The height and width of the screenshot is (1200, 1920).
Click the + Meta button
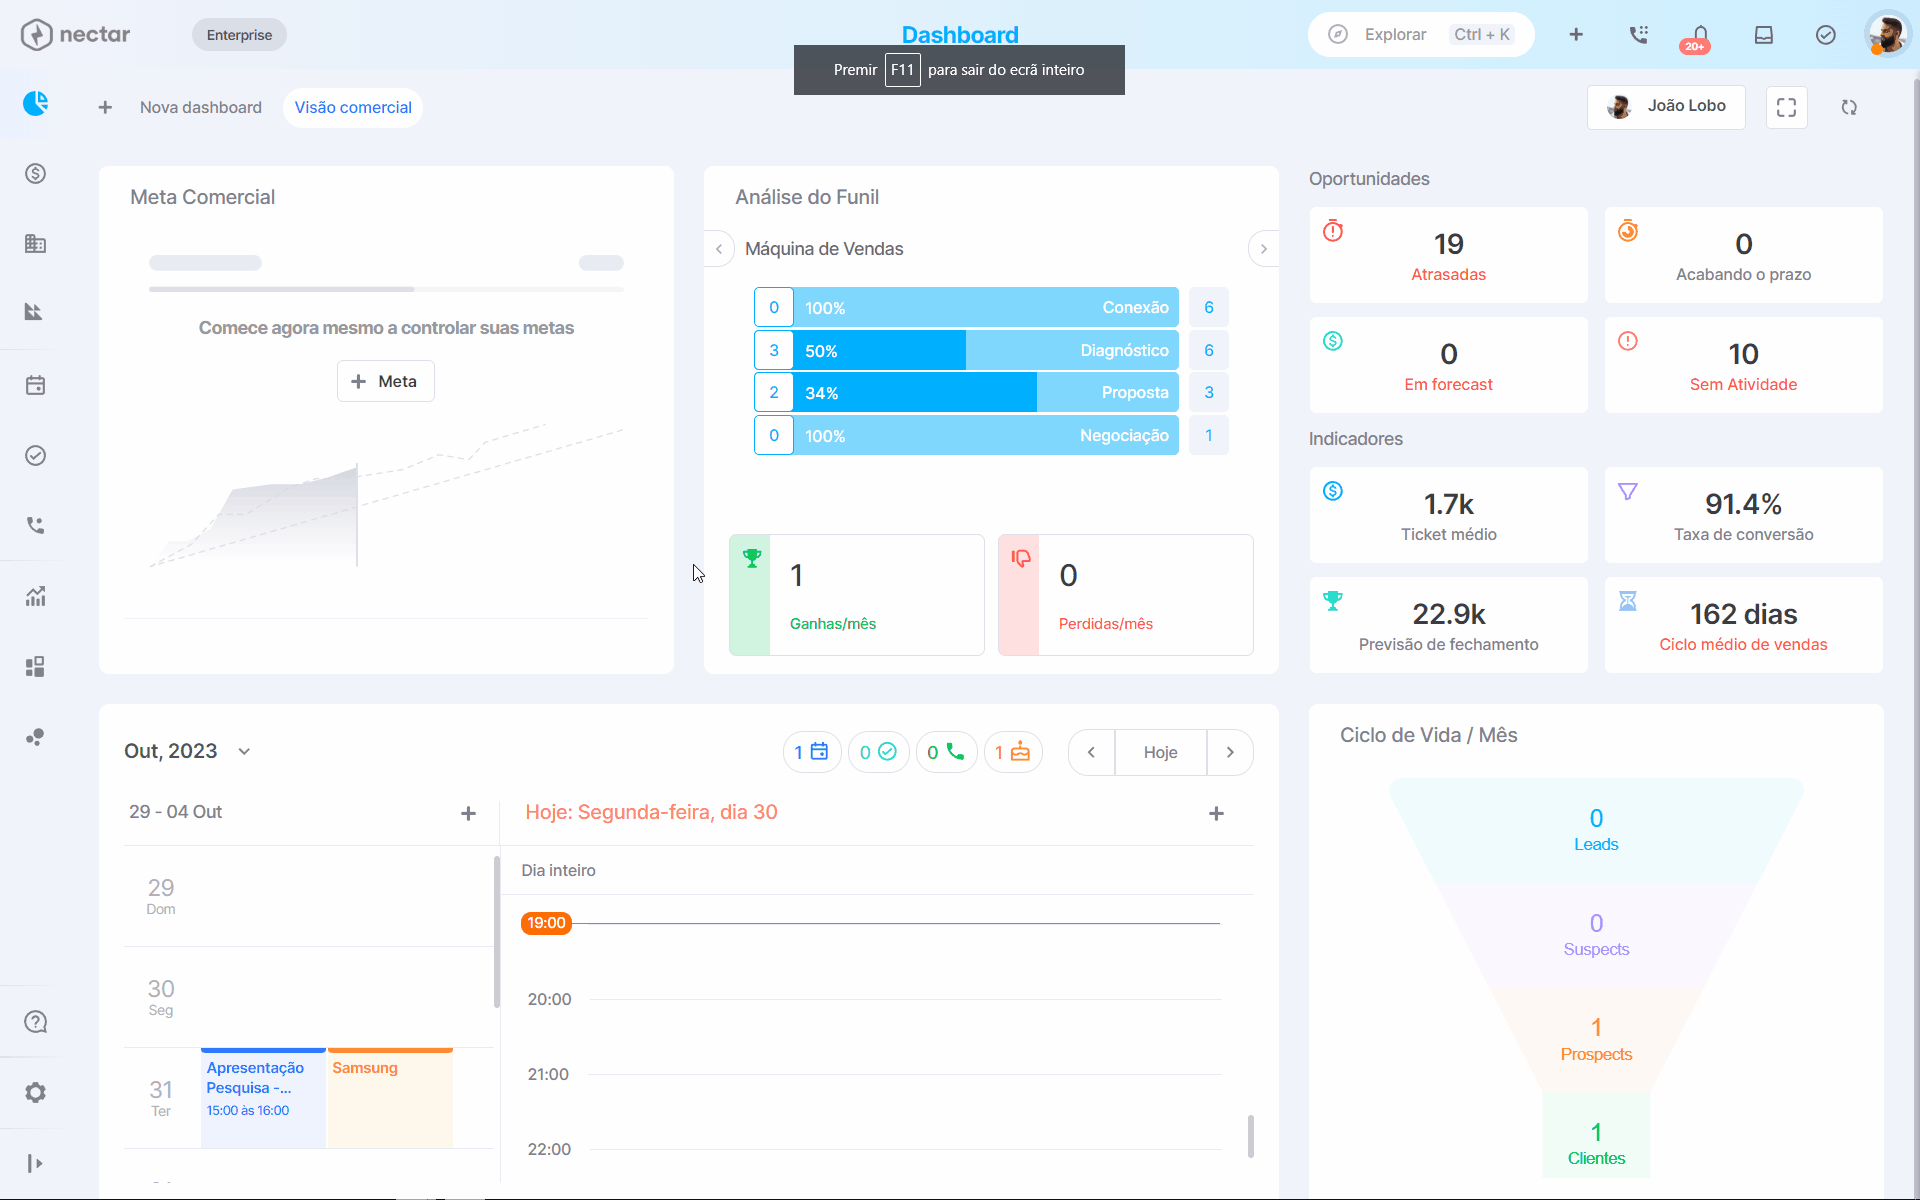click(386, 381)
